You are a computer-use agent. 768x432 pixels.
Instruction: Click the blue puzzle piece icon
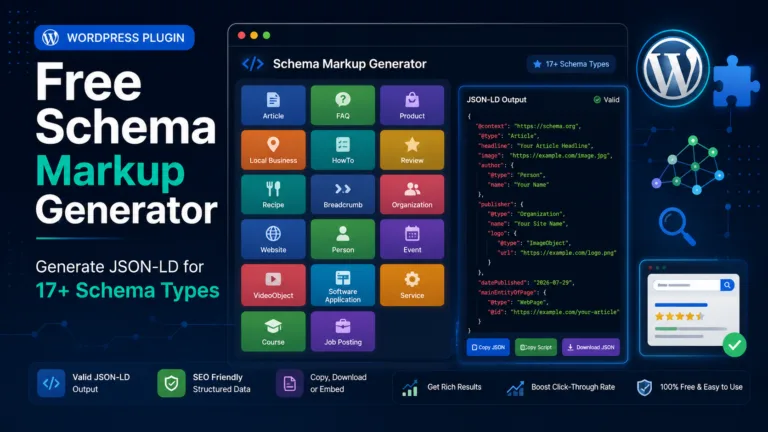pyautogui.click(x=735, y=81)
